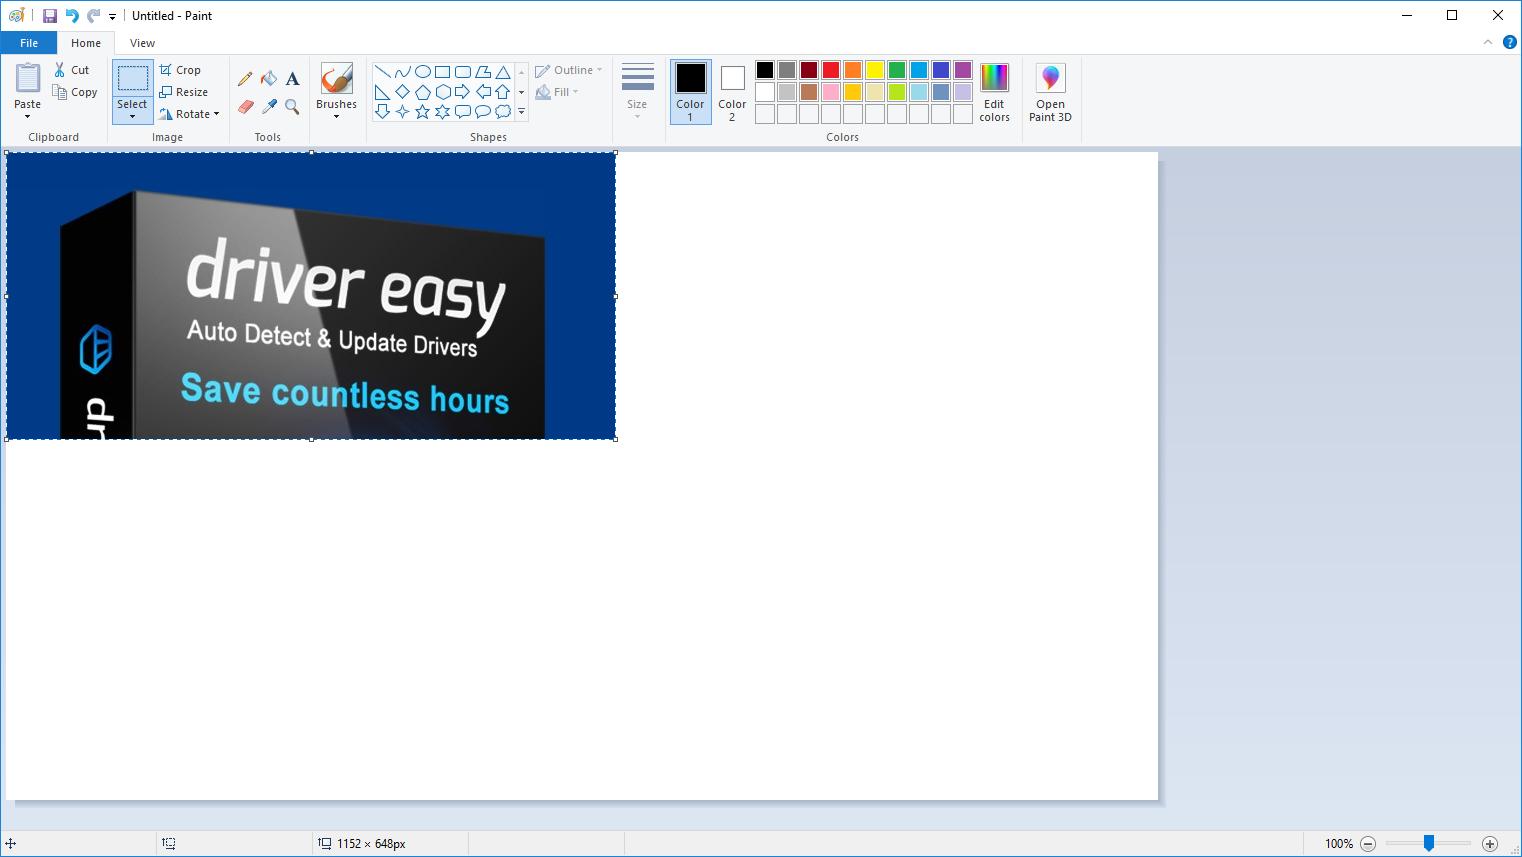Open Paint 3D from the ribbon
This screenshot has width=1522, height=857.
coord(1050,93)
